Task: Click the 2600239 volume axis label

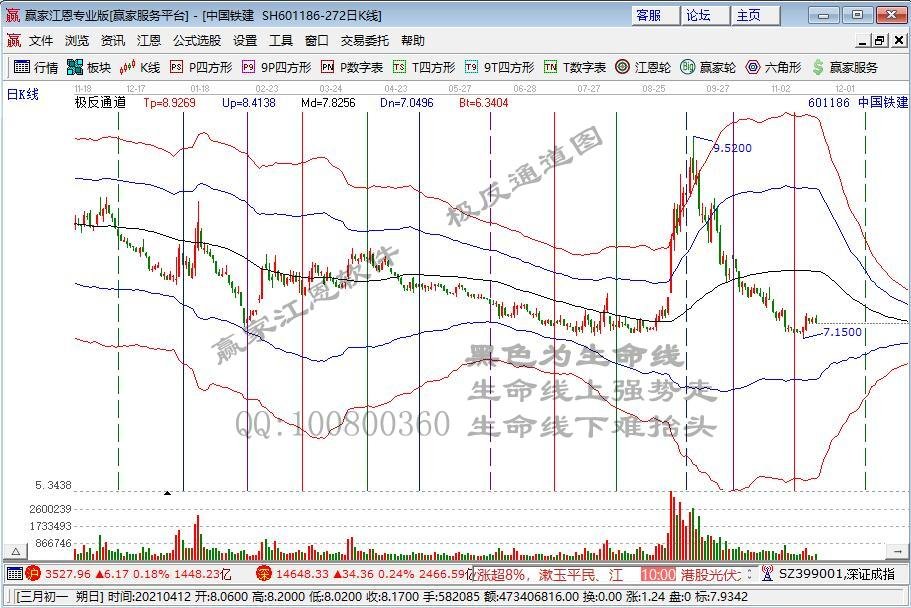Action: point(51,509)
